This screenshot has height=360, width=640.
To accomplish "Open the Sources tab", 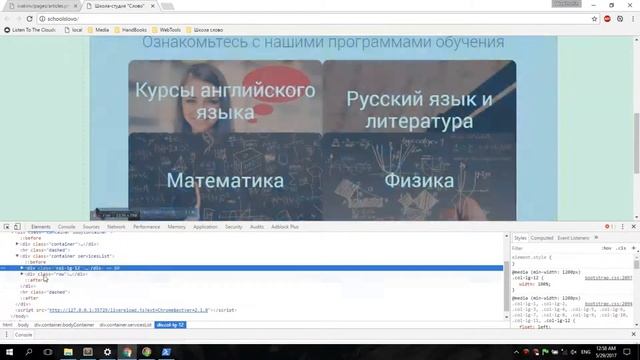I will coord(91,227).
